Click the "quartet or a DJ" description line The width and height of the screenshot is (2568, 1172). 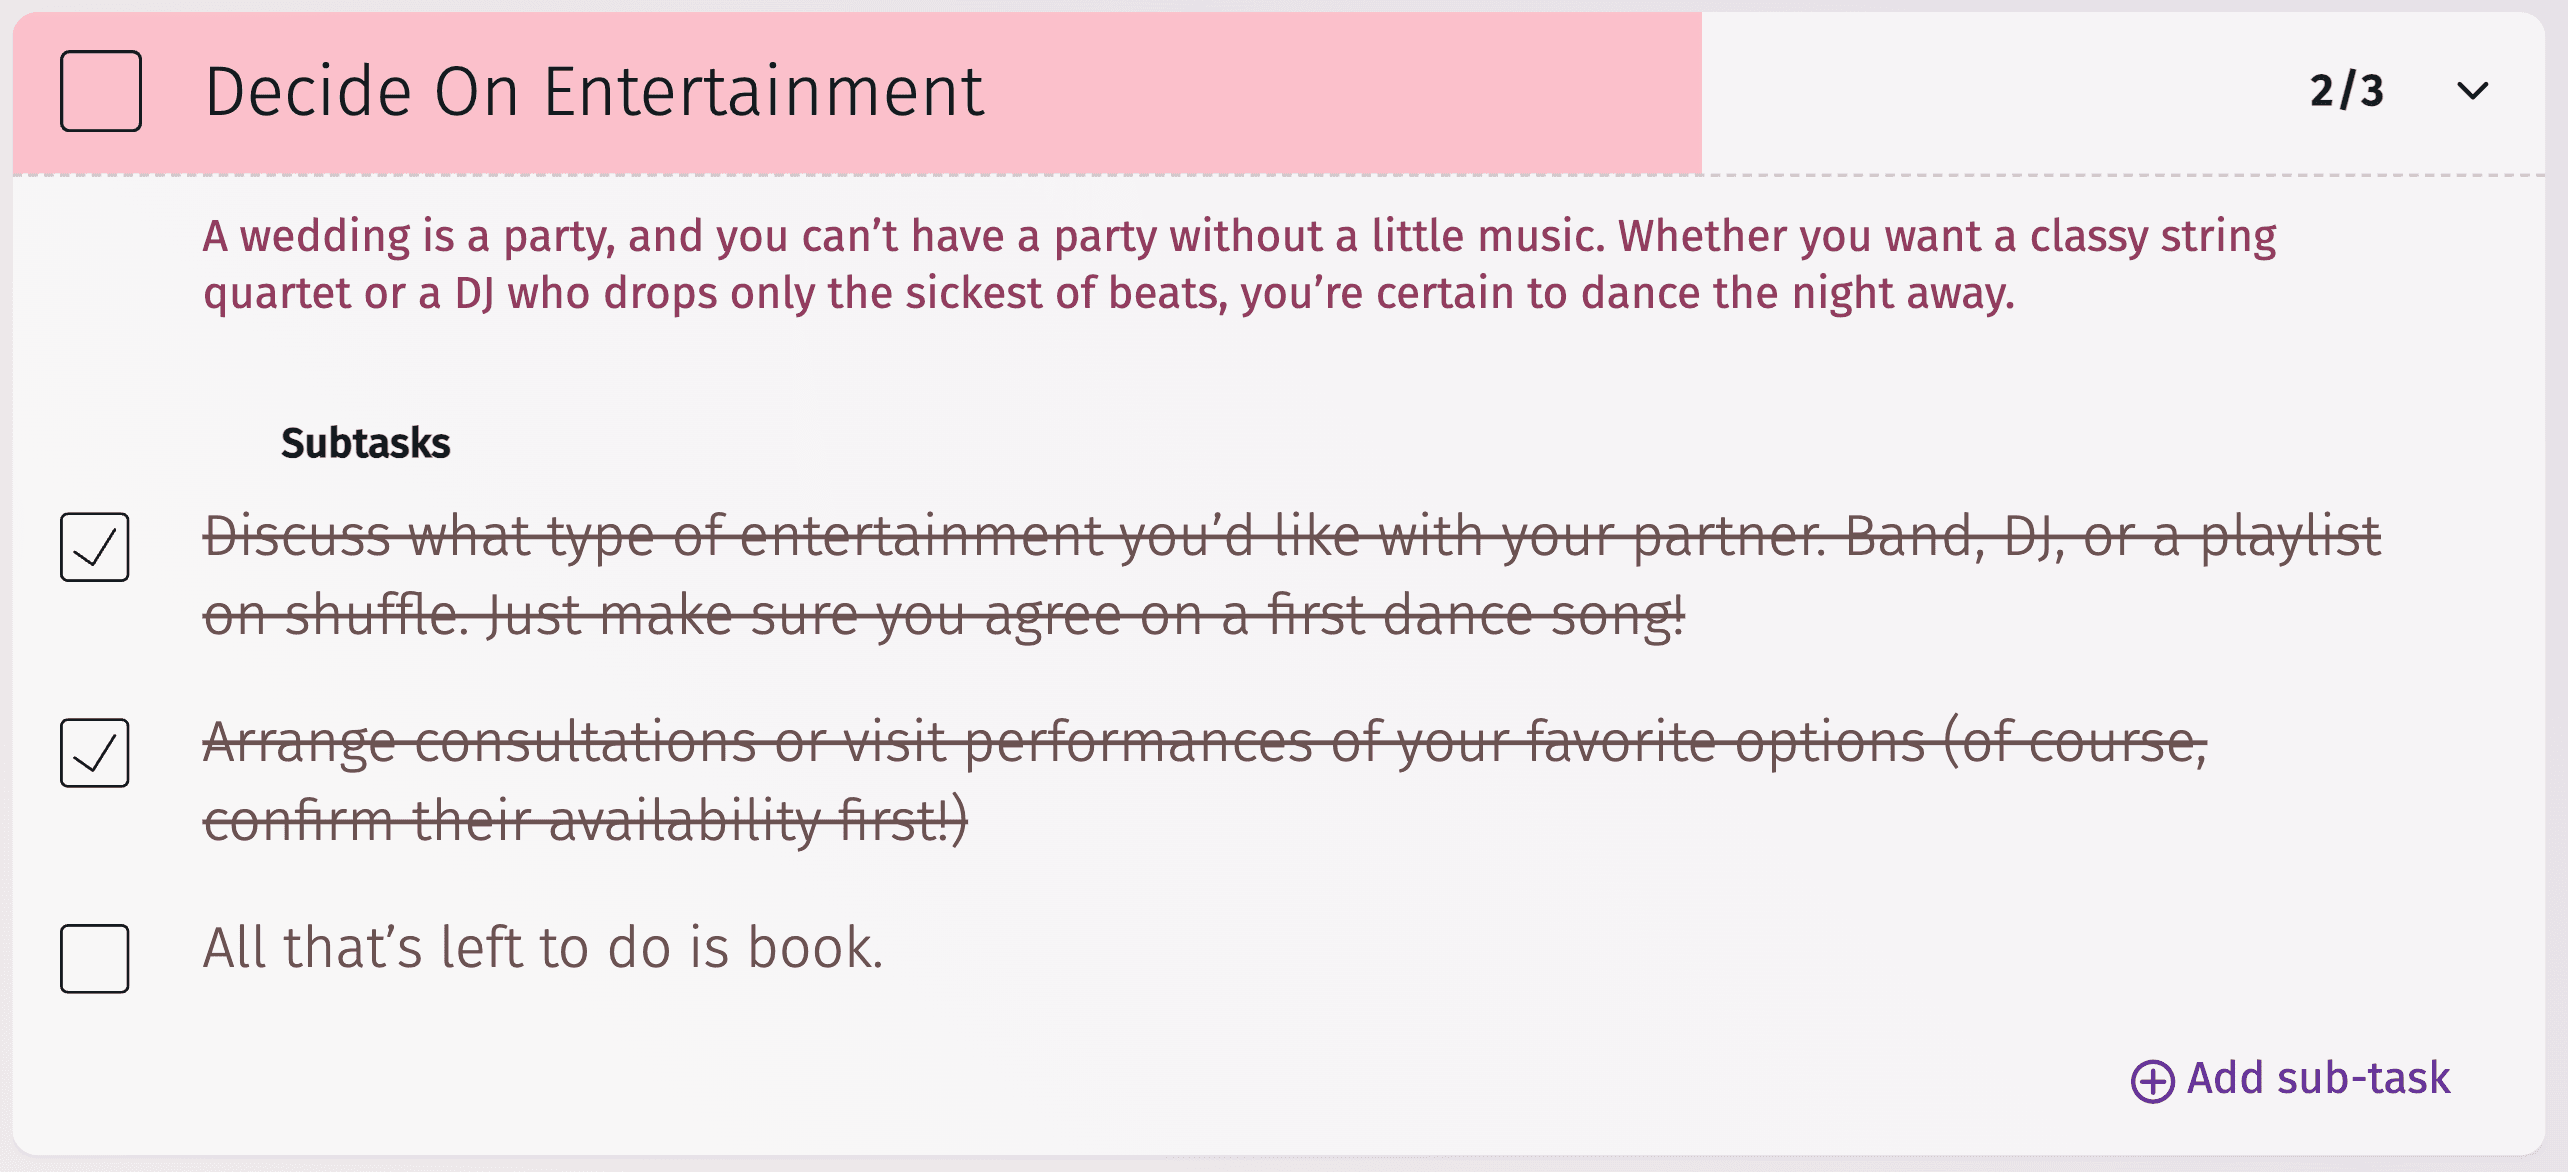(1108, 294)
